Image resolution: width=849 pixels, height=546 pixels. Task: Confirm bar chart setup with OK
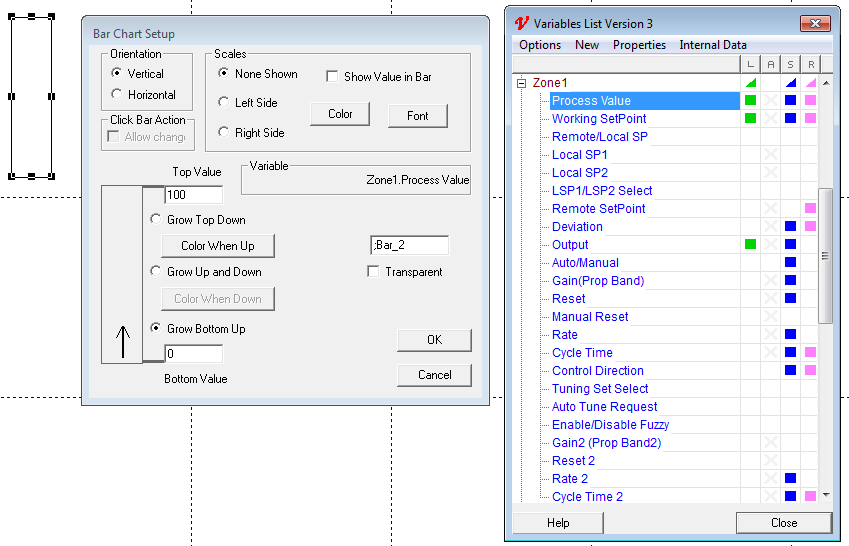point(434,340)
